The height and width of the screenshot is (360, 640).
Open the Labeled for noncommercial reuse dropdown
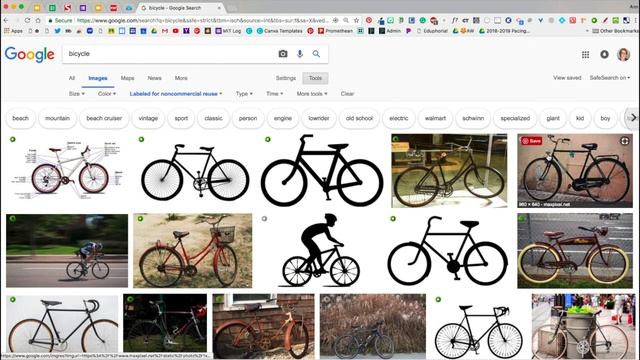(x=176, y=94)
